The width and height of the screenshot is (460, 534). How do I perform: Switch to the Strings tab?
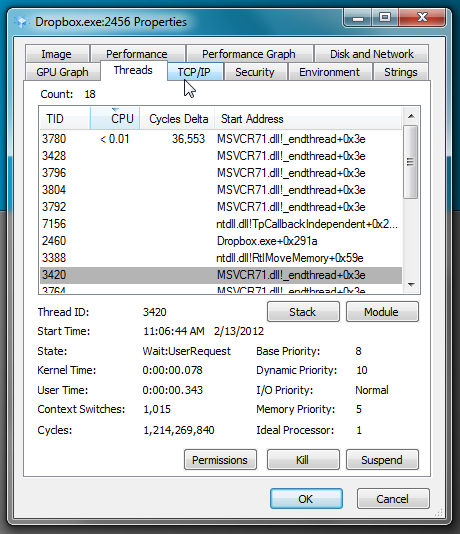401,72
